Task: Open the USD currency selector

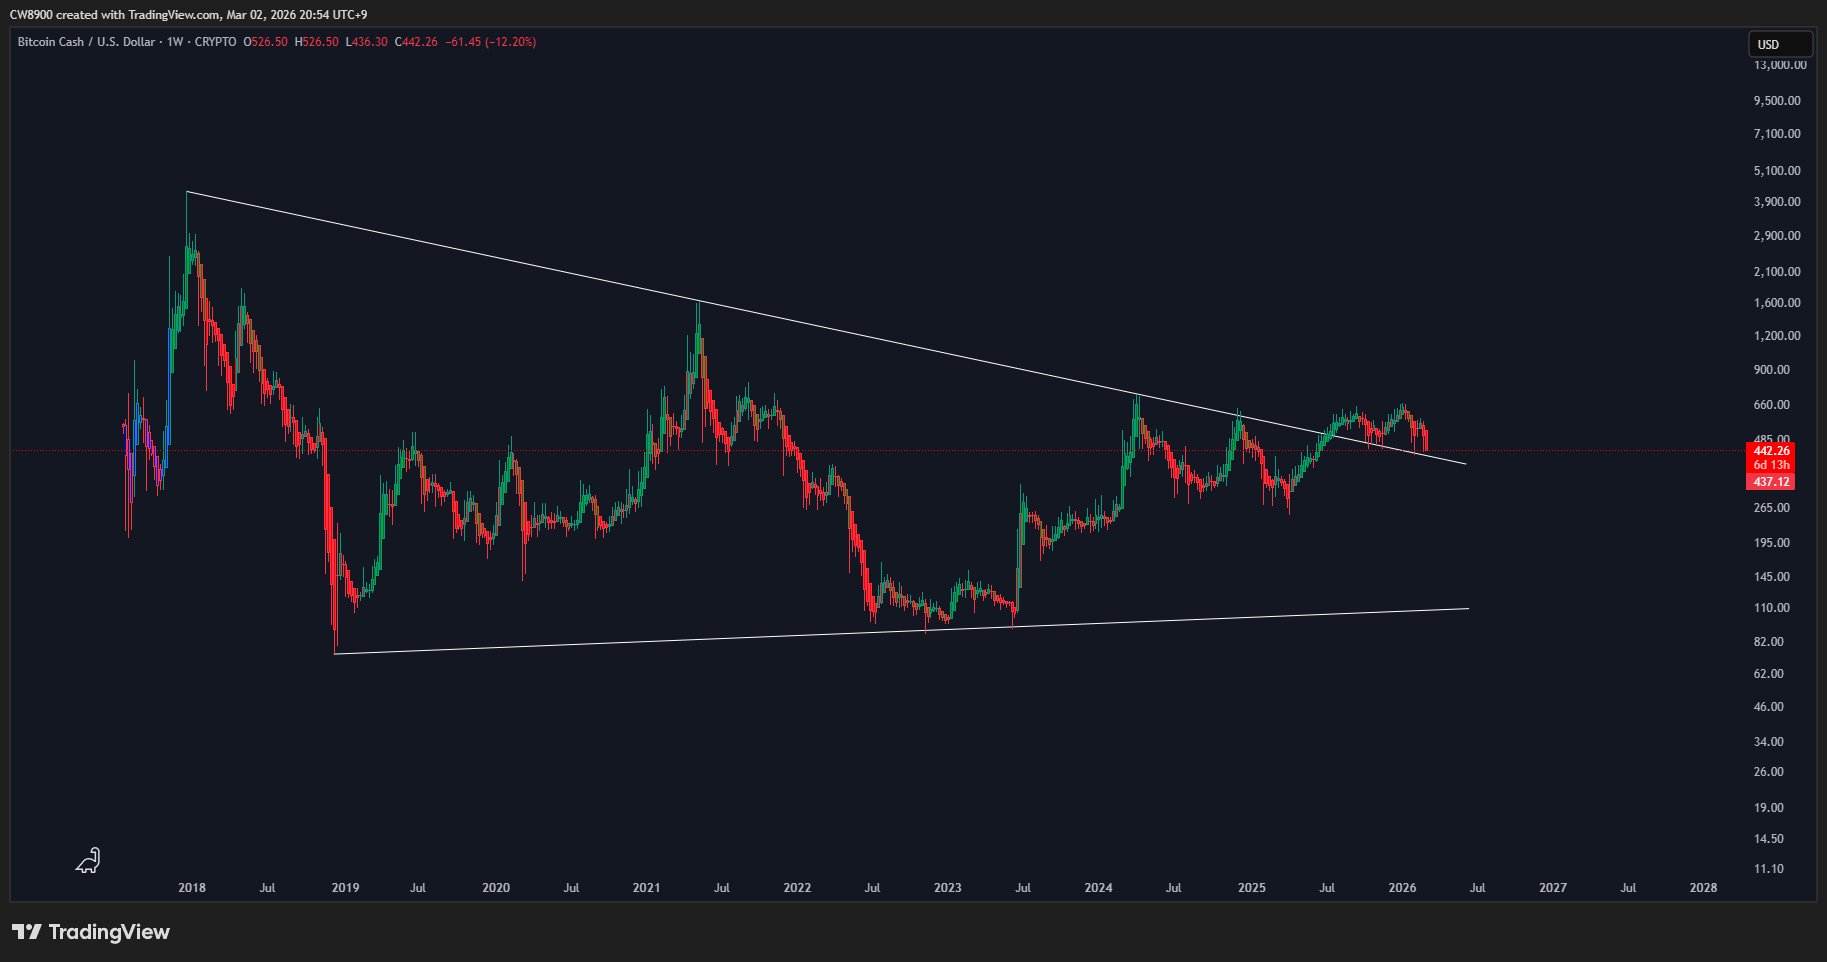Action: (x=1779, y=44)
